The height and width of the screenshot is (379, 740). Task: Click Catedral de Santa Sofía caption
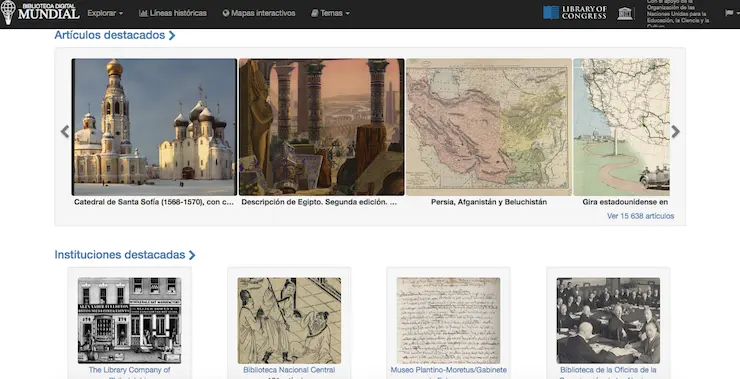pyautogui.click(x=154, y=202)
